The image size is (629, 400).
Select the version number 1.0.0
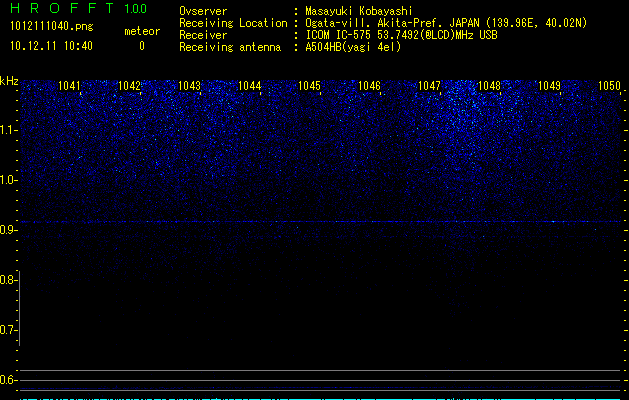pos(136,8)
